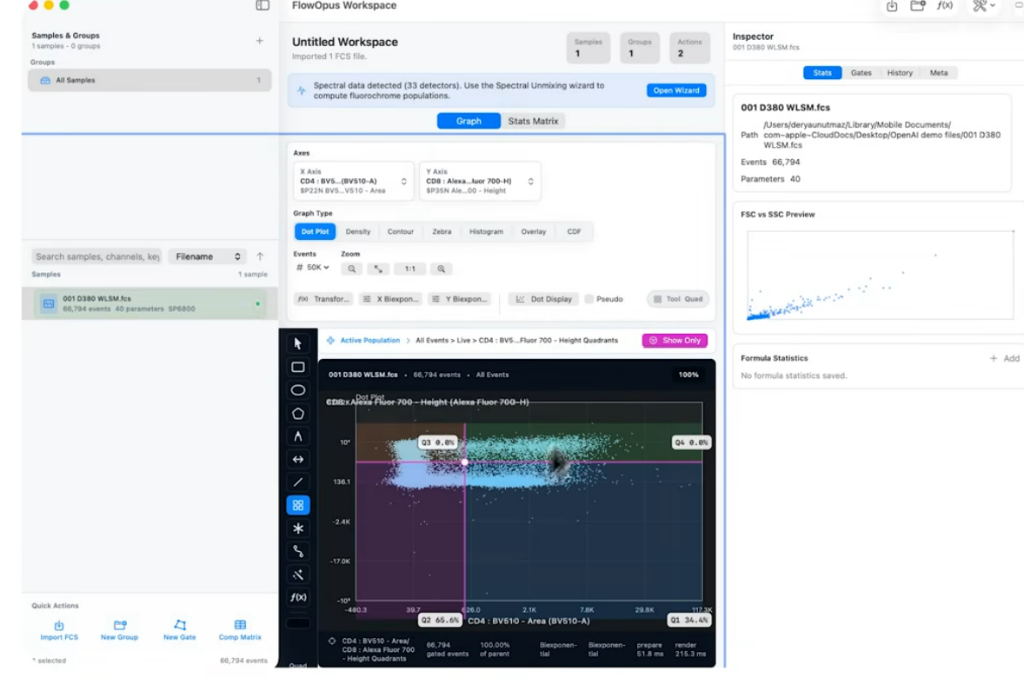The height and width of the screenshot is (690, 1024).
Task: Open the Stats tab in Inspector
Action: point(822,73)
